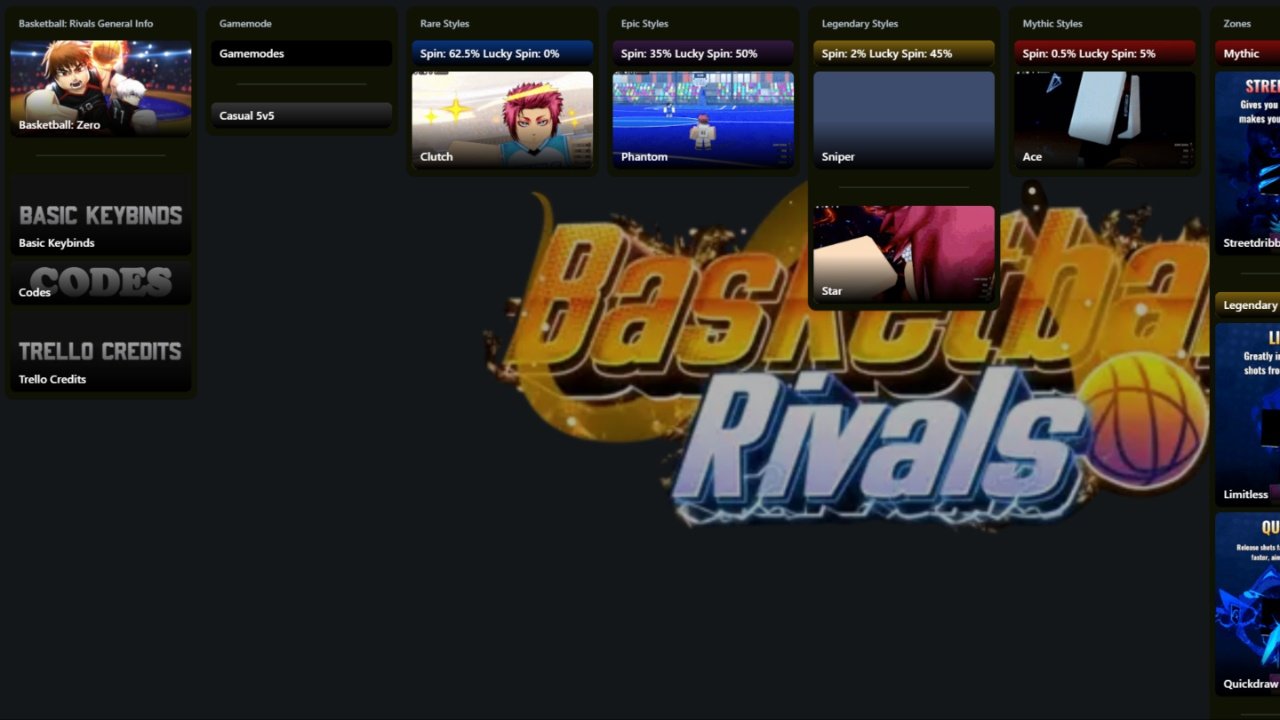Open the Sniper style card
1280x720 pixels.
[x=904, y=120]
